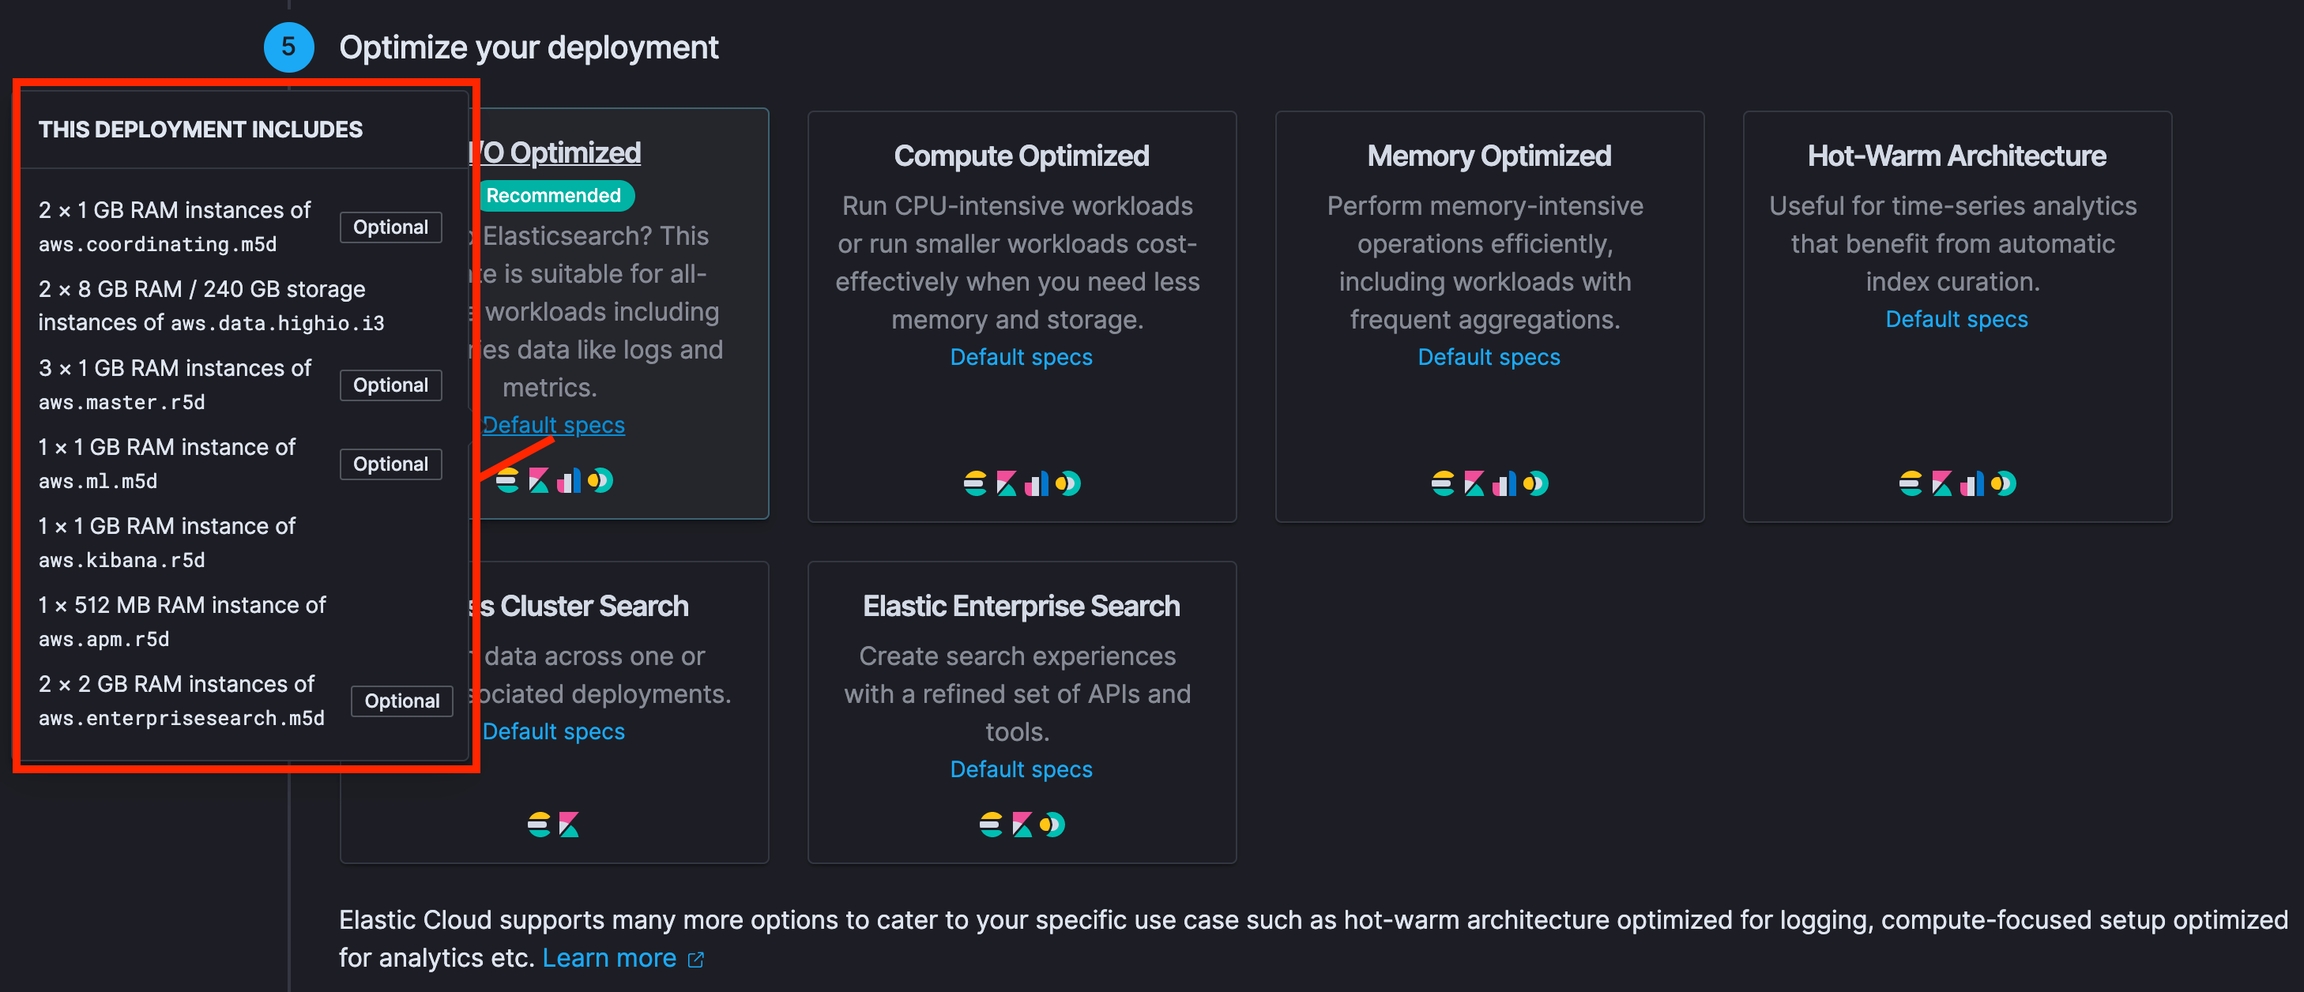Click Kibana icon in Elastic Enterprise Search card

pyautogui.click(x=1022, y=825)
